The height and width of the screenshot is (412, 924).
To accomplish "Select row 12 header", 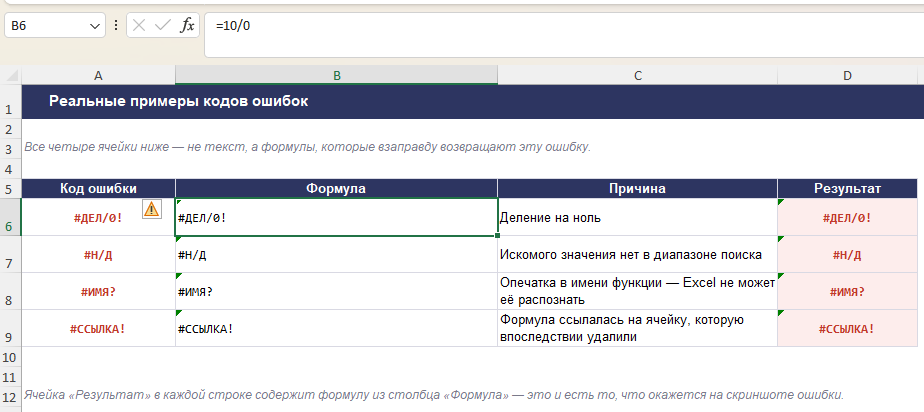I will [x=11, y=397].
